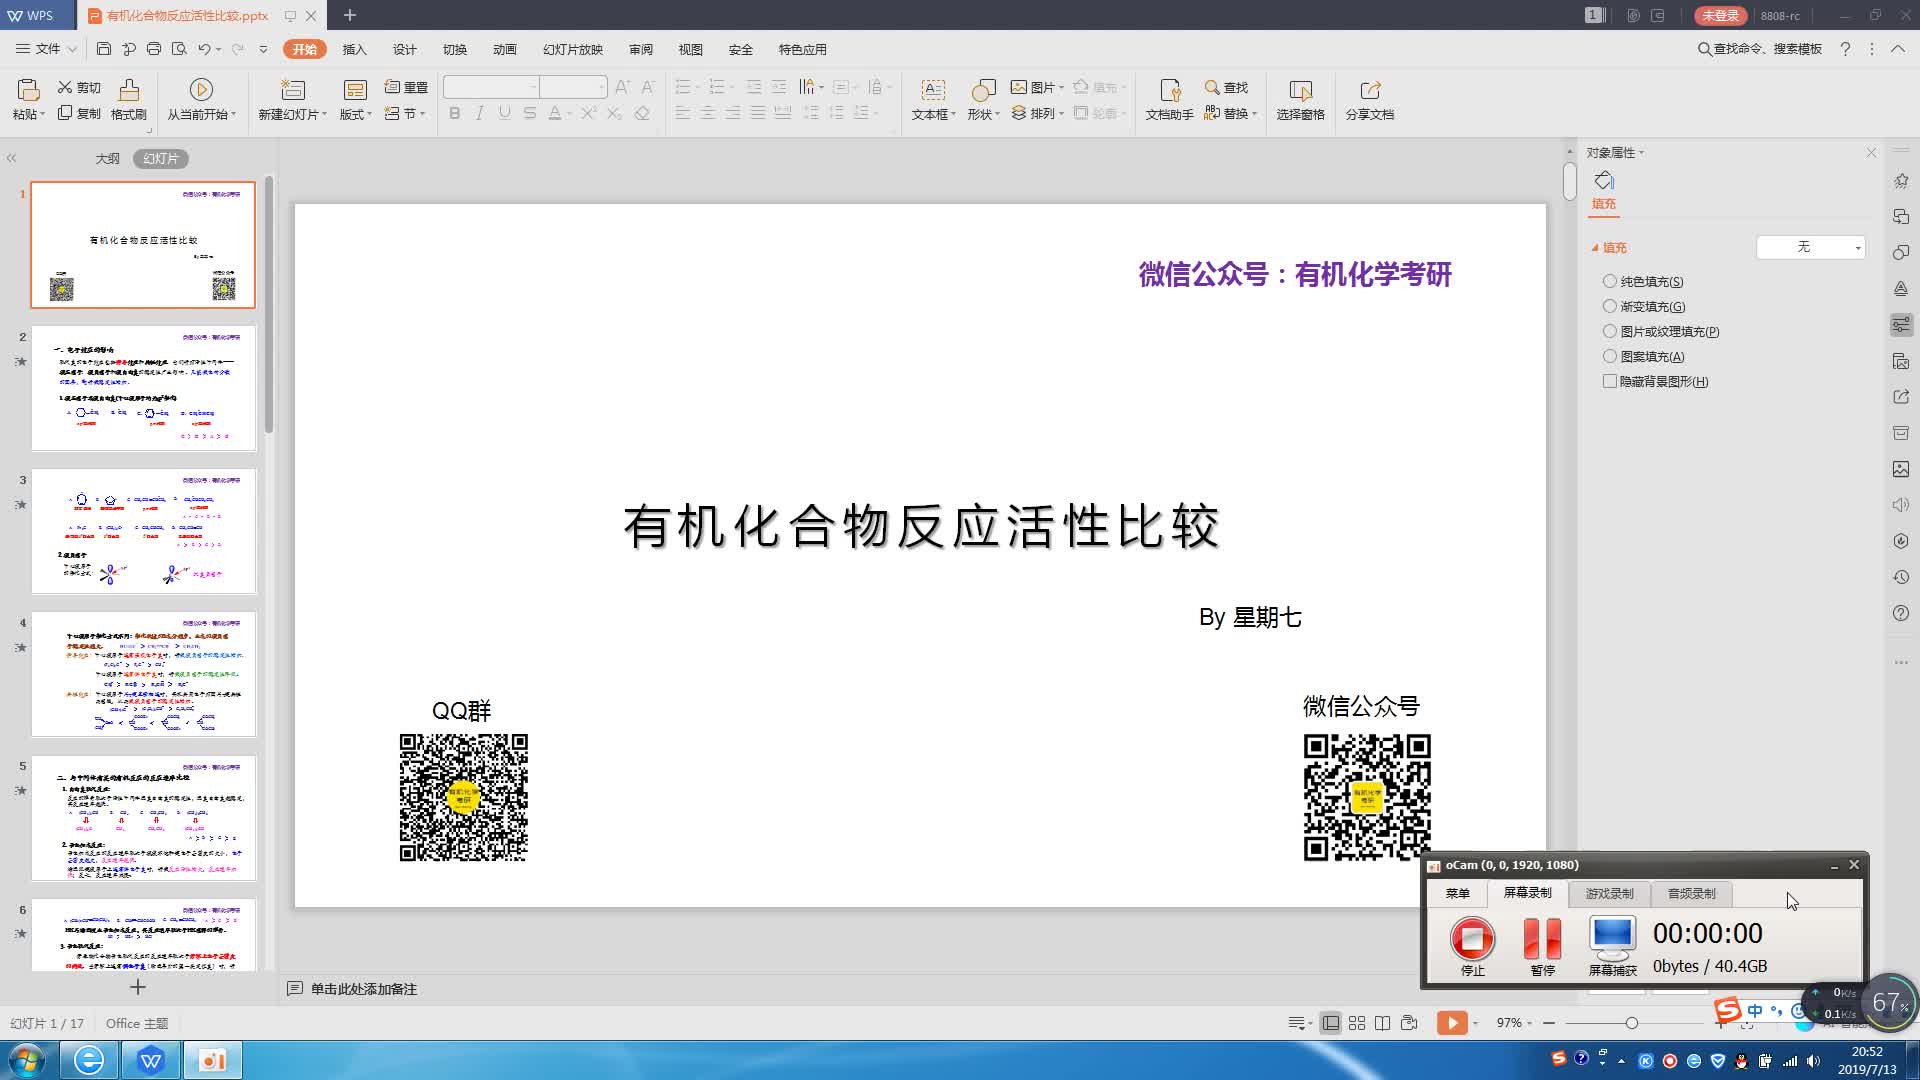Click the Paste (粘贴) icon

point(28,90)
